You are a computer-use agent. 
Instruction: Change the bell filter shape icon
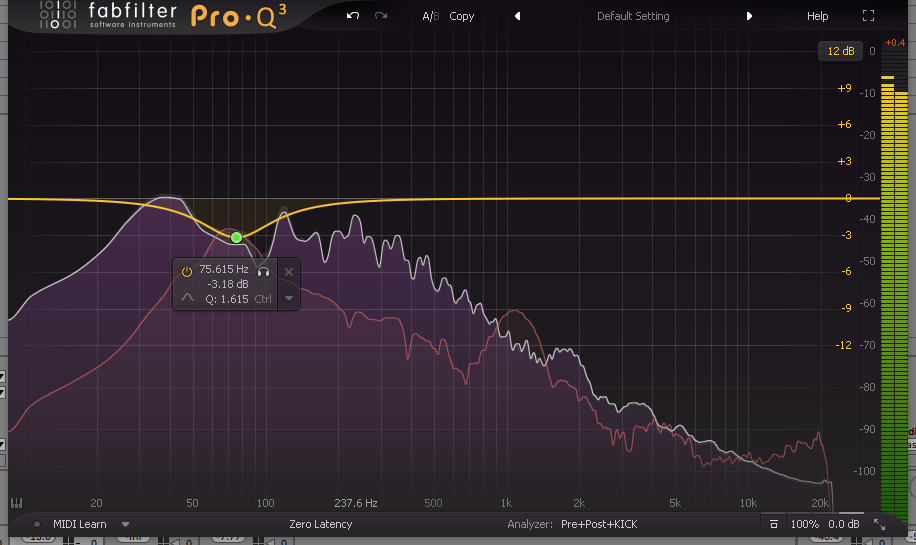(187, 297)
